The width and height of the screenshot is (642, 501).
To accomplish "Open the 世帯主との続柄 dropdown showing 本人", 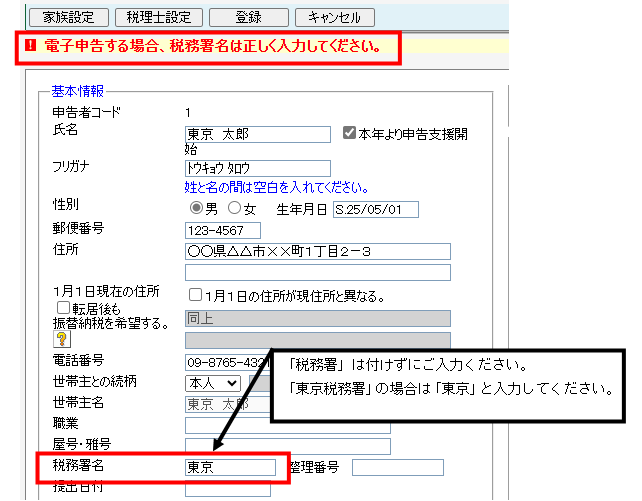I will [x=213, y=384].
